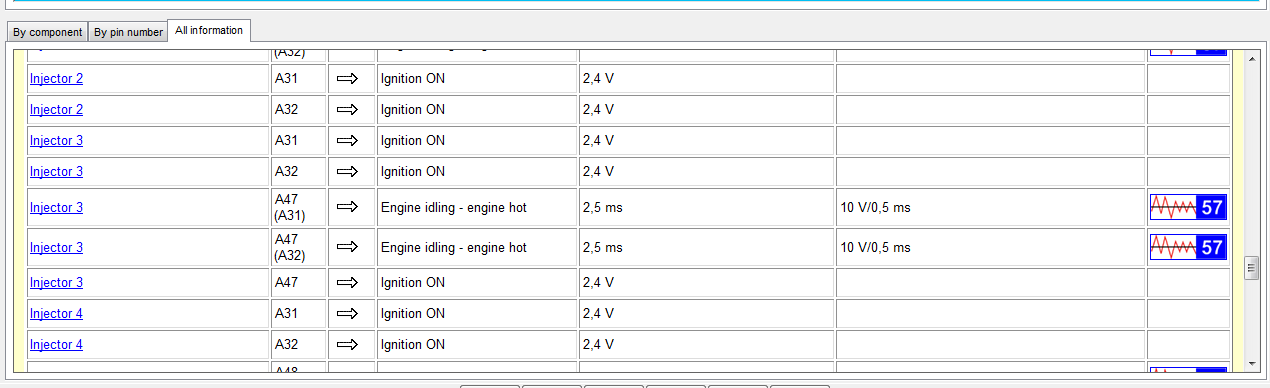Select pin cell A47 (A31)
The image size is (1270, 388).
[x=299, y=207]
